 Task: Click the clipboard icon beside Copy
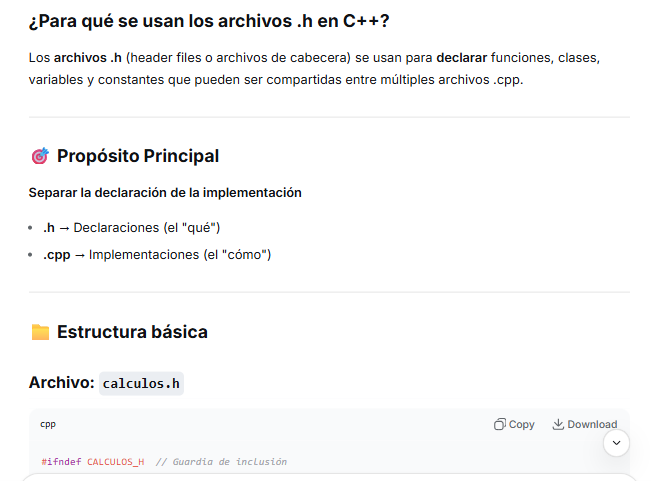point(500,424)
